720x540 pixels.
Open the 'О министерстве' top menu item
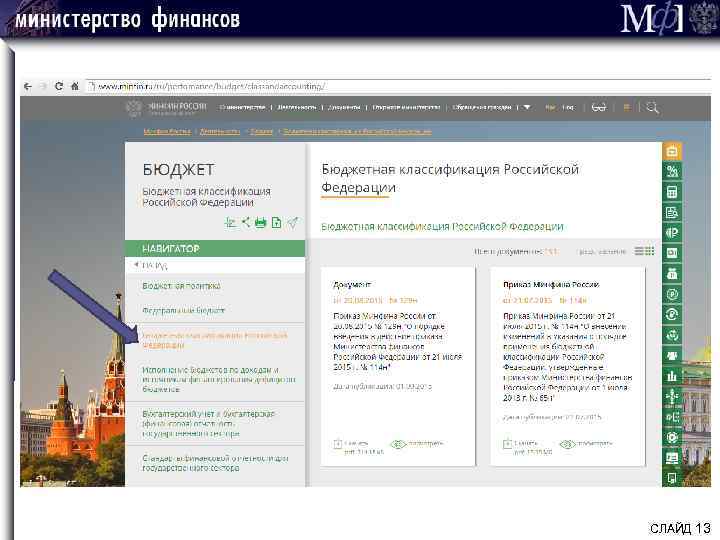[242, 107]
